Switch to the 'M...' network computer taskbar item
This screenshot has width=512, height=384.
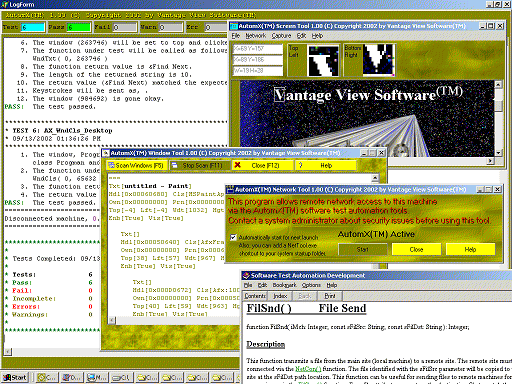point(96,377)
